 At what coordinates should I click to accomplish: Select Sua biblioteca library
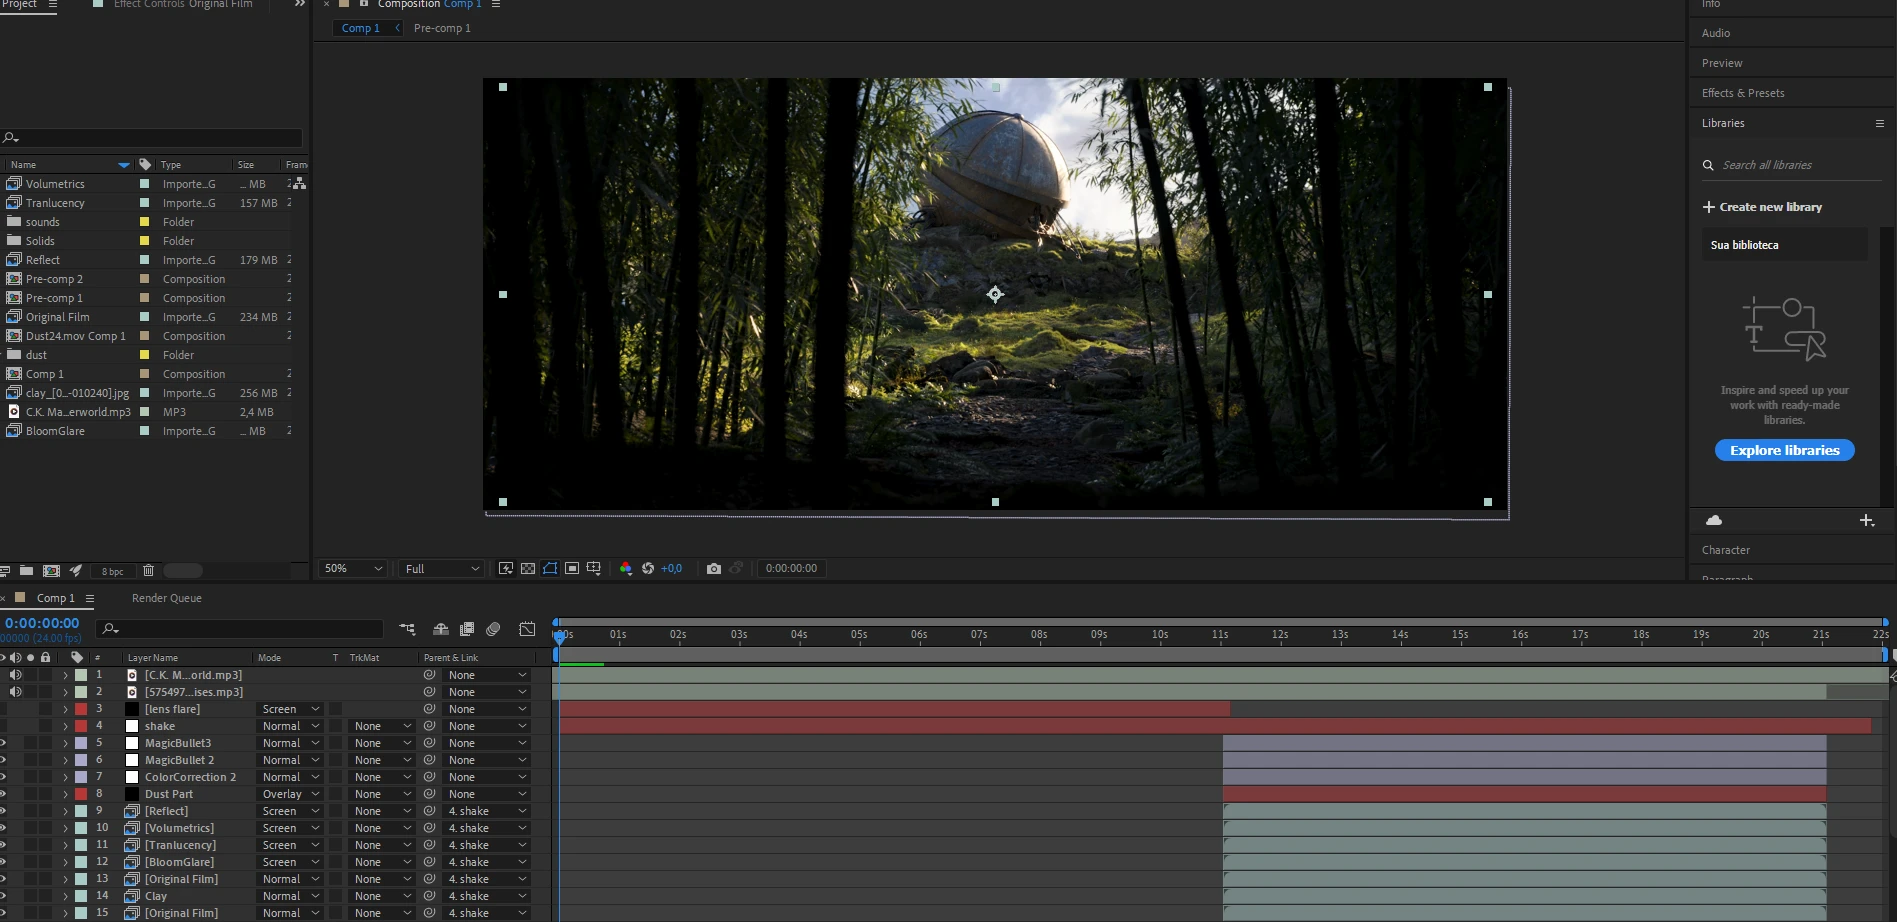click(x=1784, y=245)
